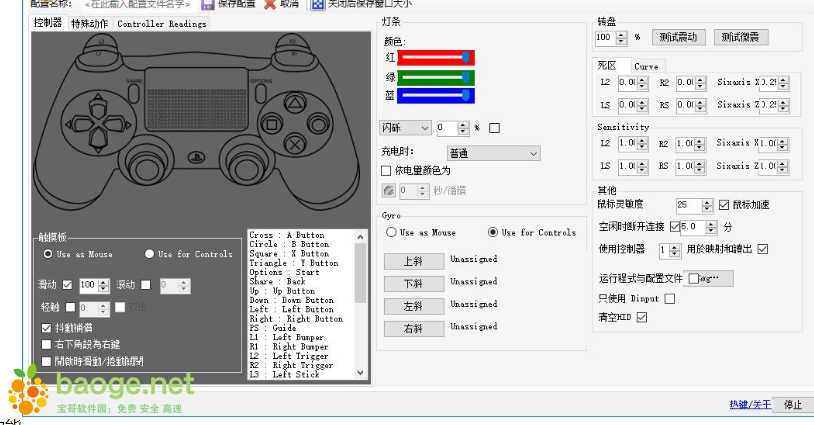The height and width of the screenshot is (425, 814).
Task: Click the 上斜 tilt up button
Action: 413,261
